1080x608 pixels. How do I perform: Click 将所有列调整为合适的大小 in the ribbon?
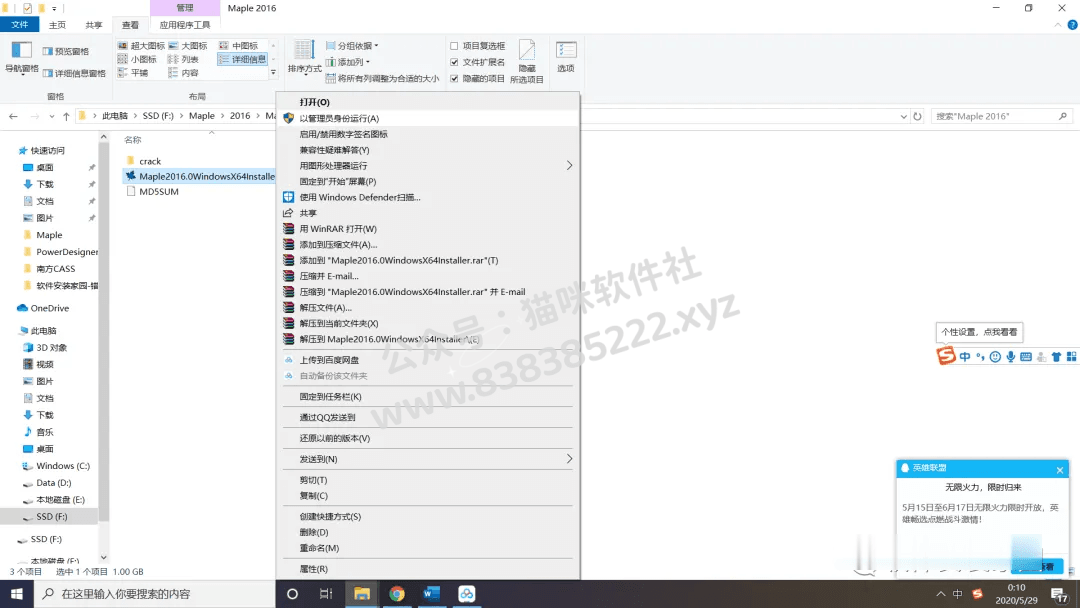[382, 78]
